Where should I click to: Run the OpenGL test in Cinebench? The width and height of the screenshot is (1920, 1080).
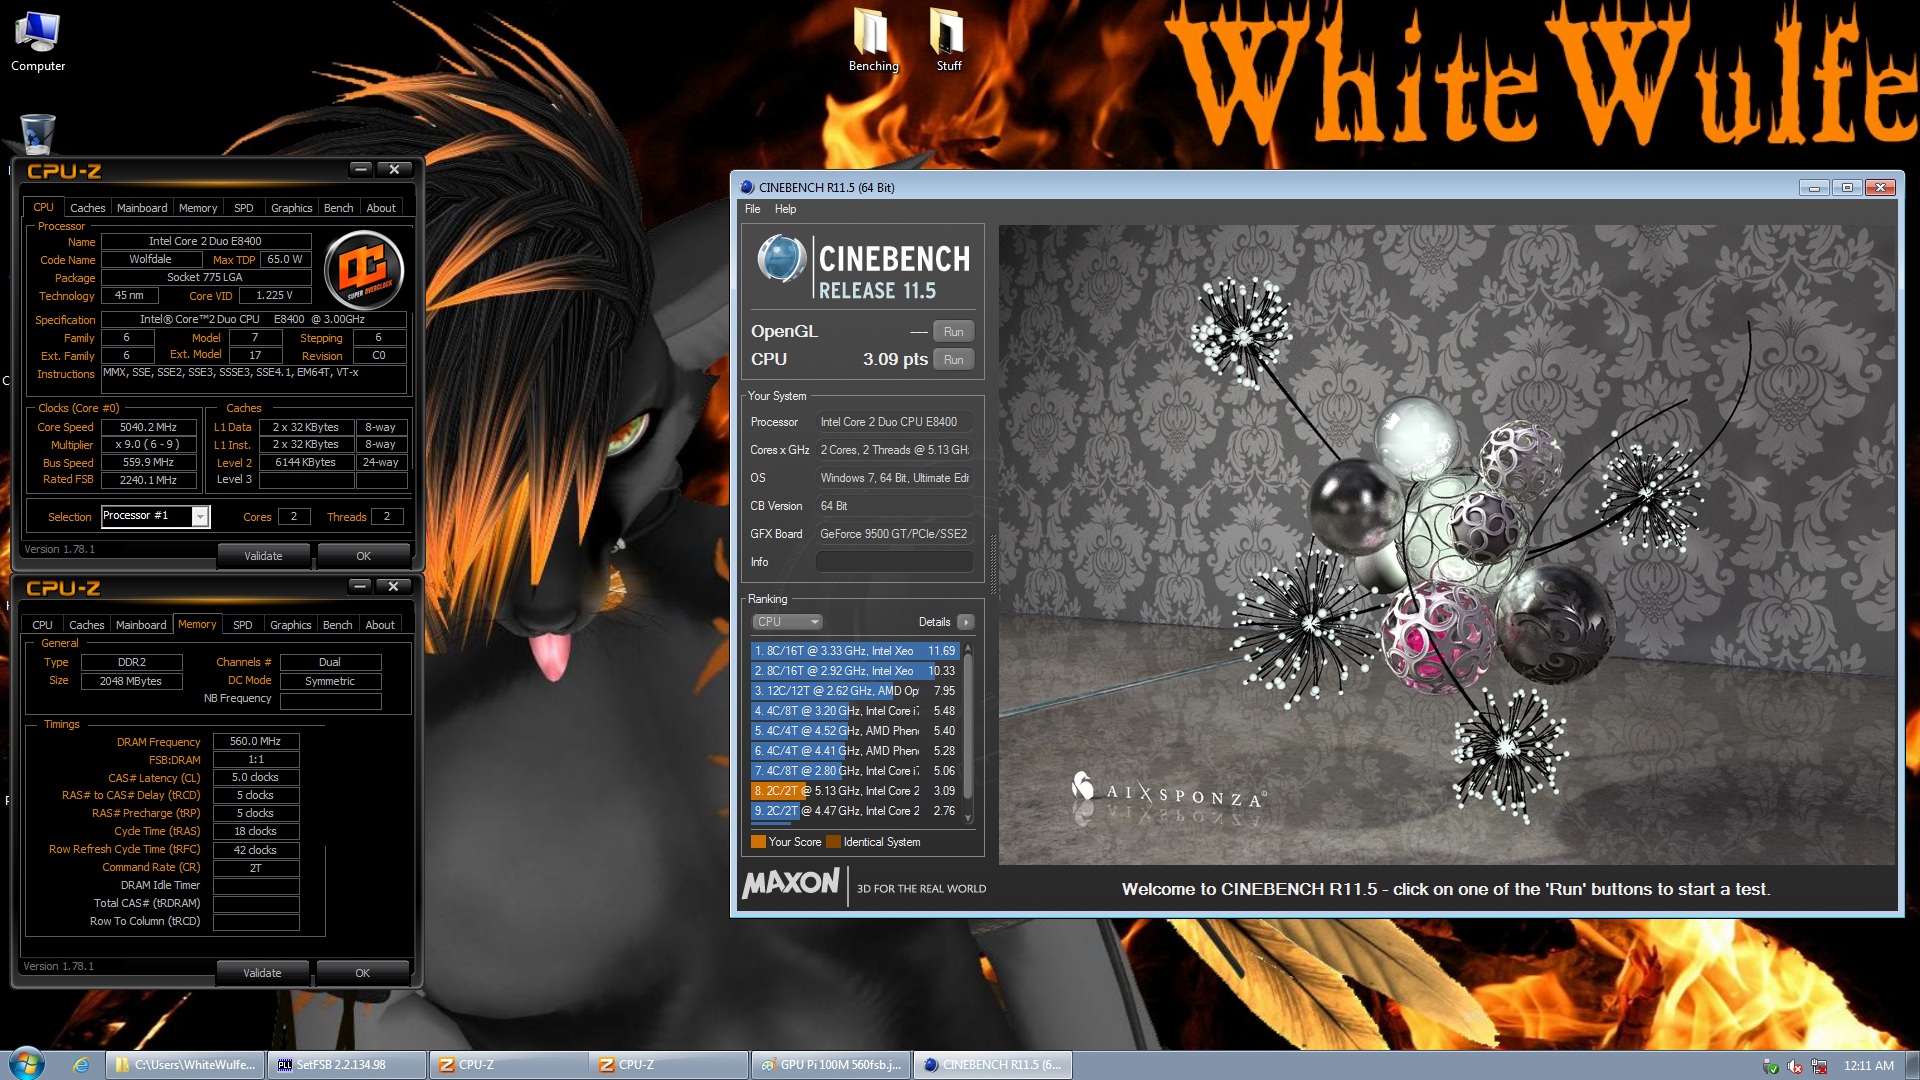click(953, 332)
